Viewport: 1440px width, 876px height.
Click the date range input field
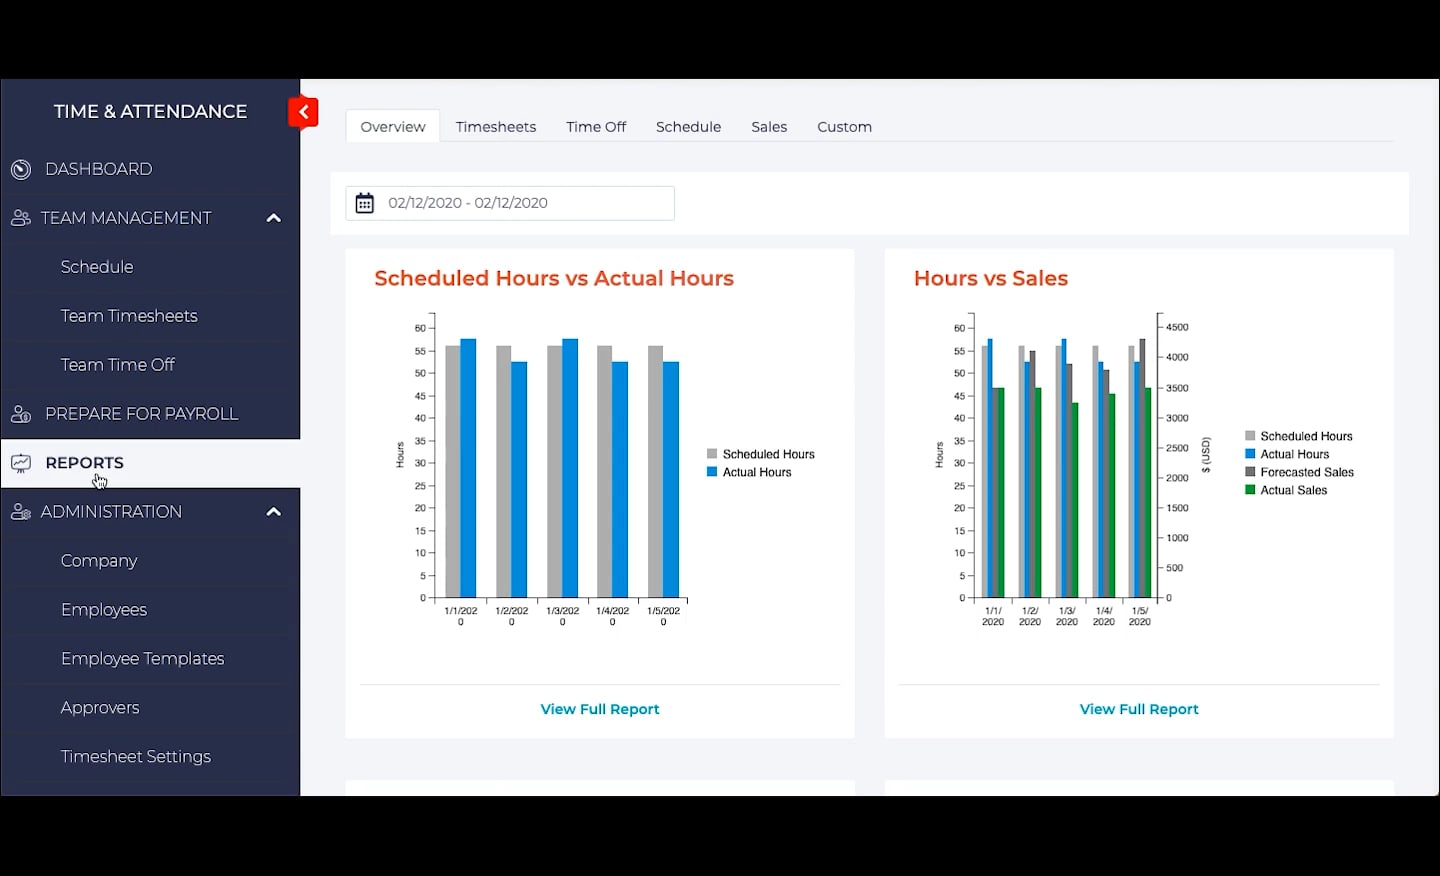click(x=510, y=203)
